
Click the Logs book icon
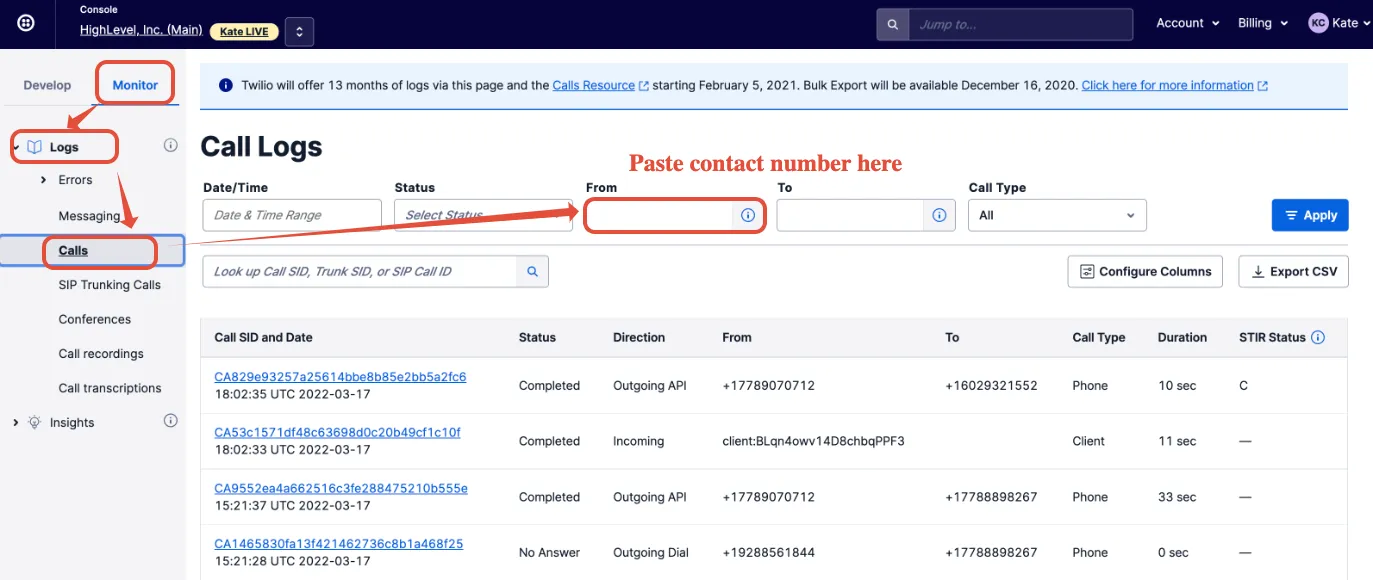pos(35,147)
